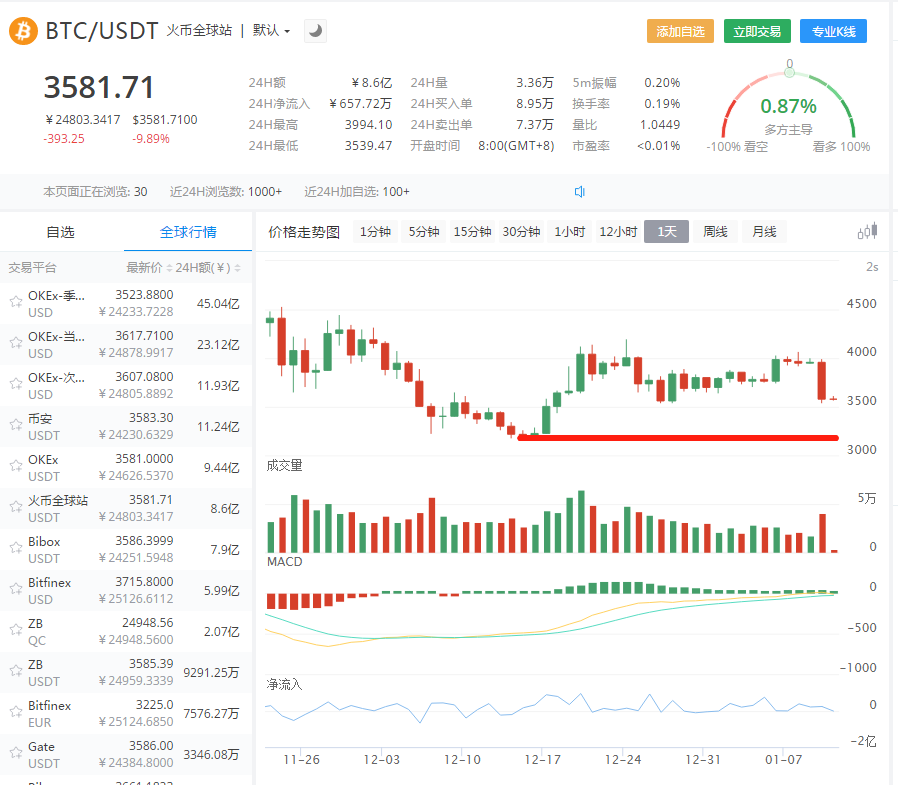Viewport: 898px width, 785px height.
Task: Select the 15分钟 chart interval
Action: [472, 232]
